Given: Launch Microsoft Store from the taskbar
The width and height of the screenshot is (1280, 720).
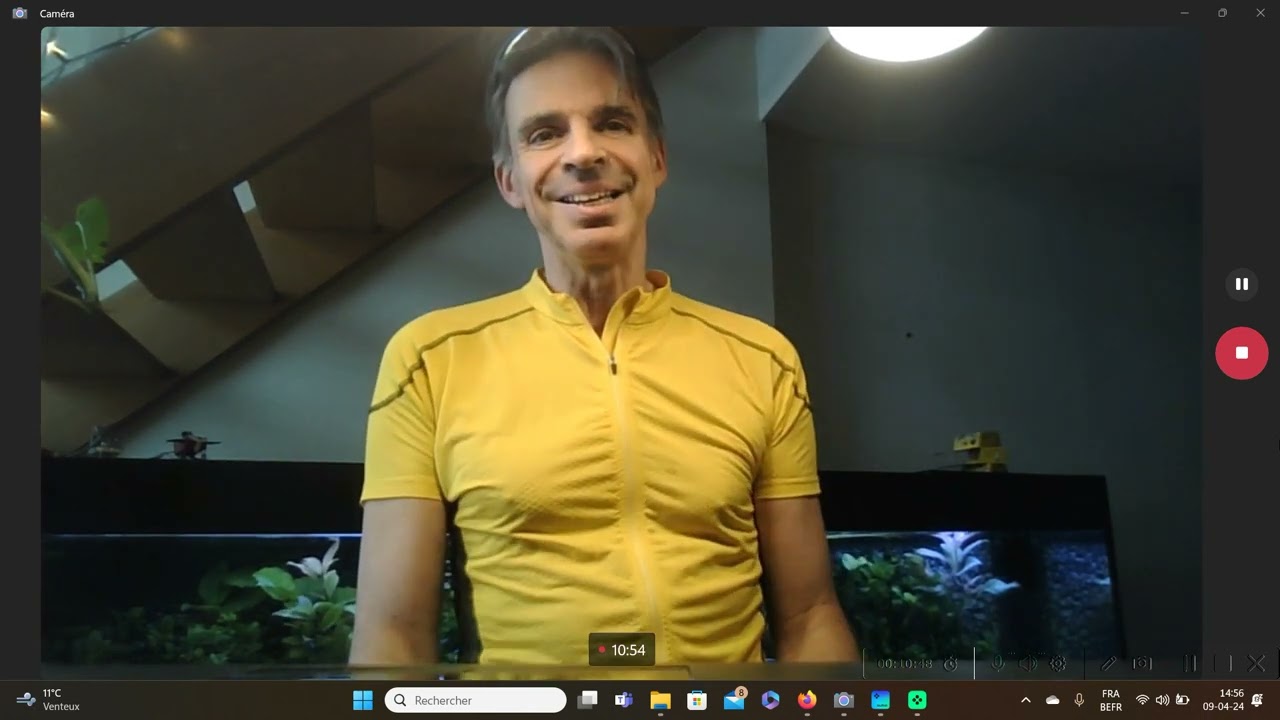Looking at the screenshot, I should pos(697,700).
